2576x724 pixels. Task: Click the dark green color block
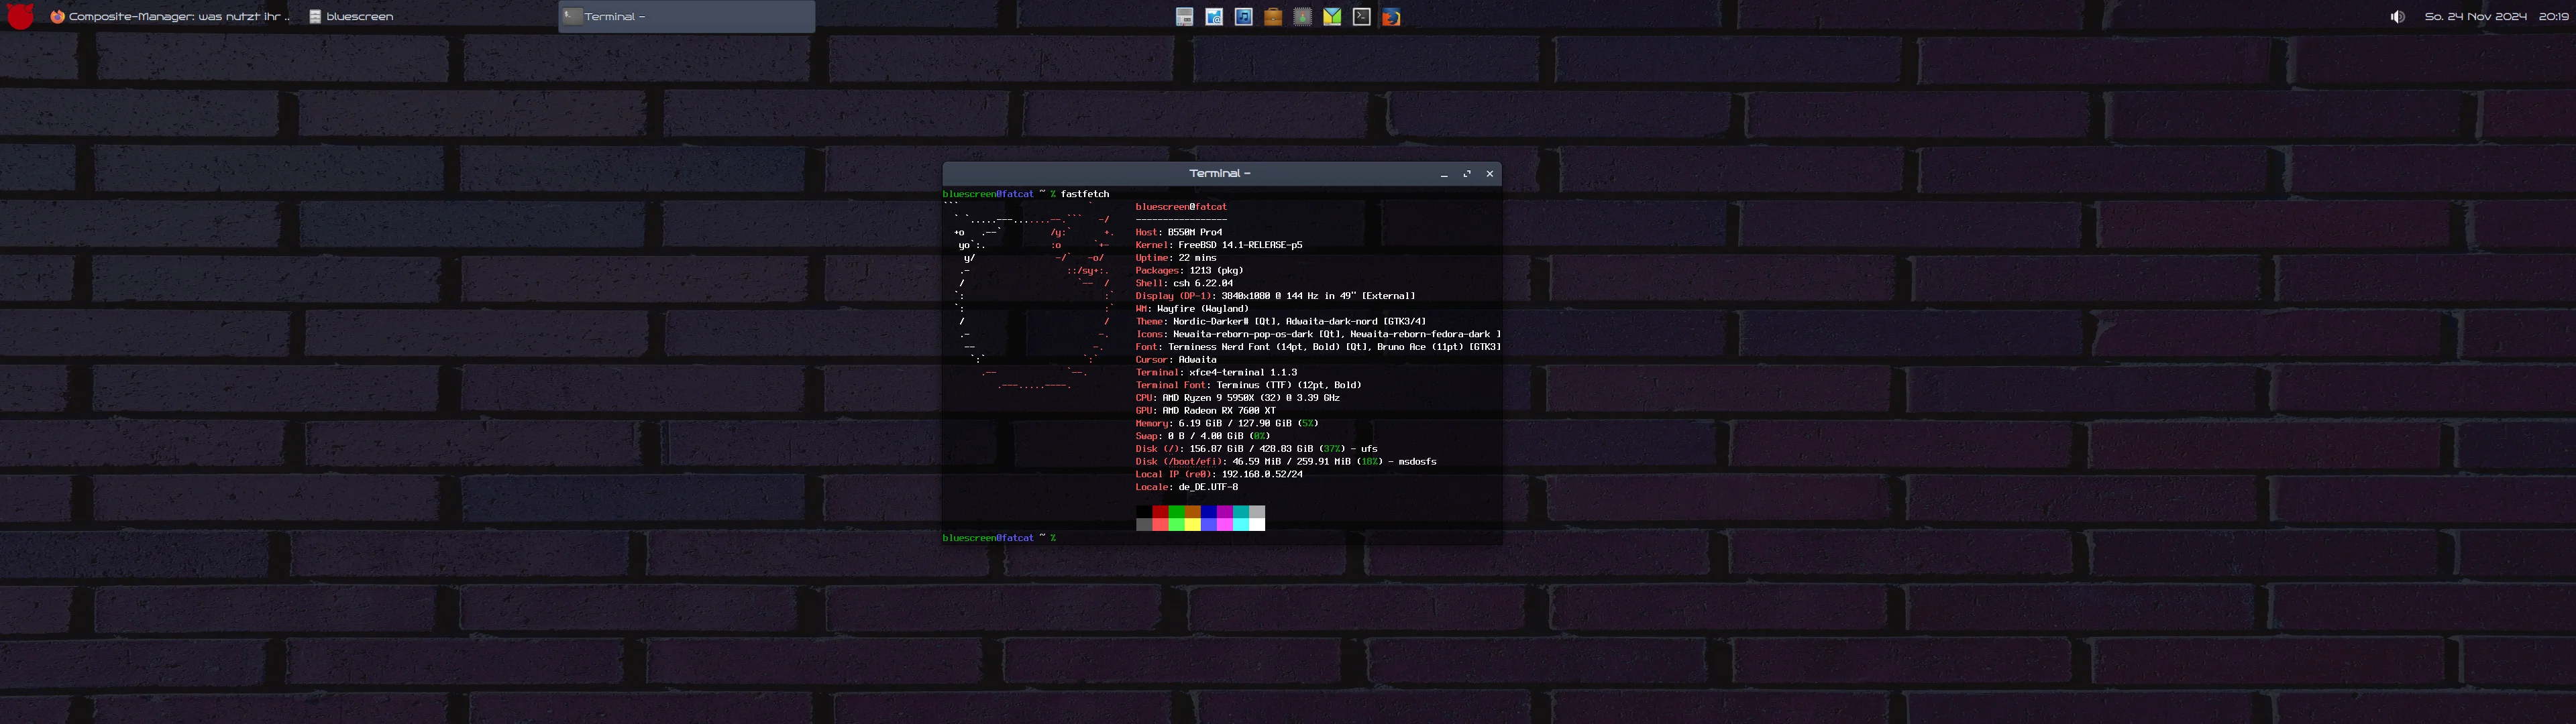tap(1176, 511)
